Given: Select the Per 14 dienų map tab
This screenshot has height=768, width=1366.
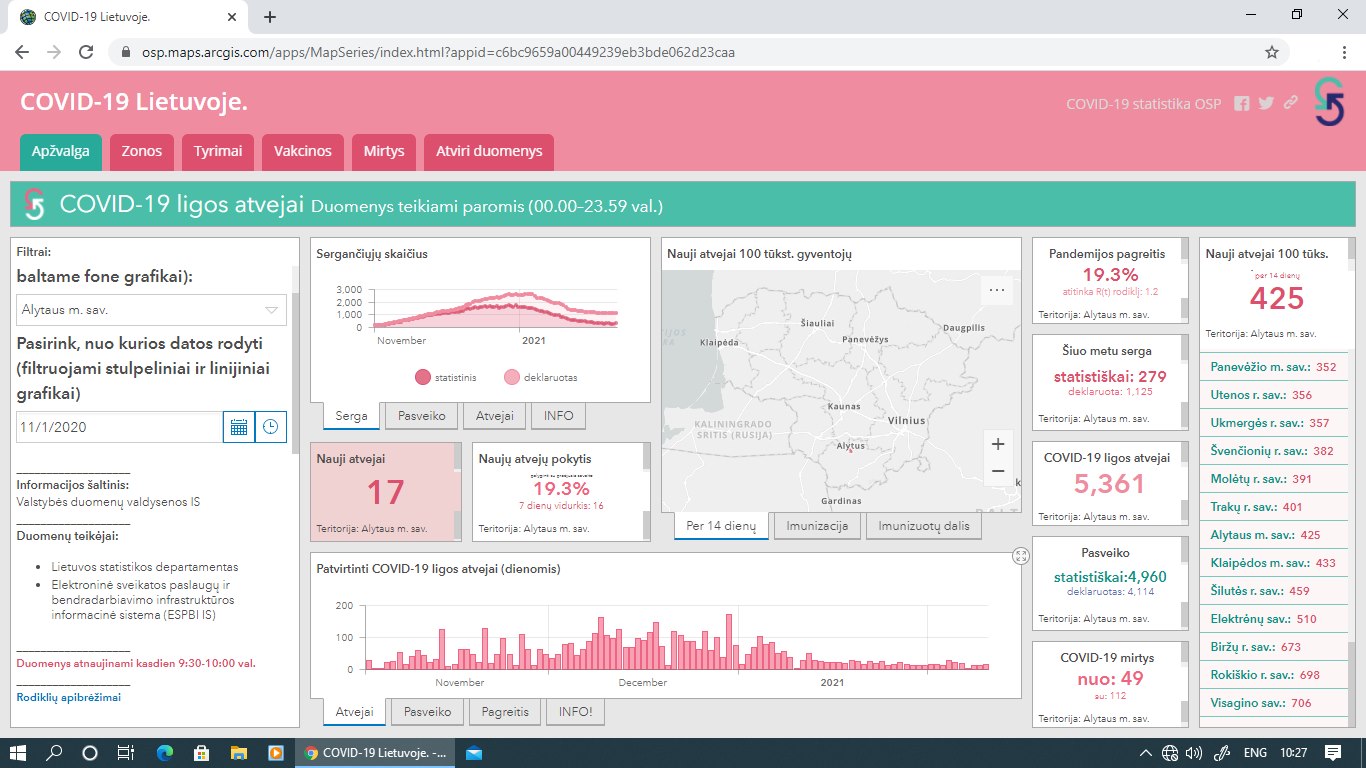Looking at the screenshot, I should tap(721, 526).
